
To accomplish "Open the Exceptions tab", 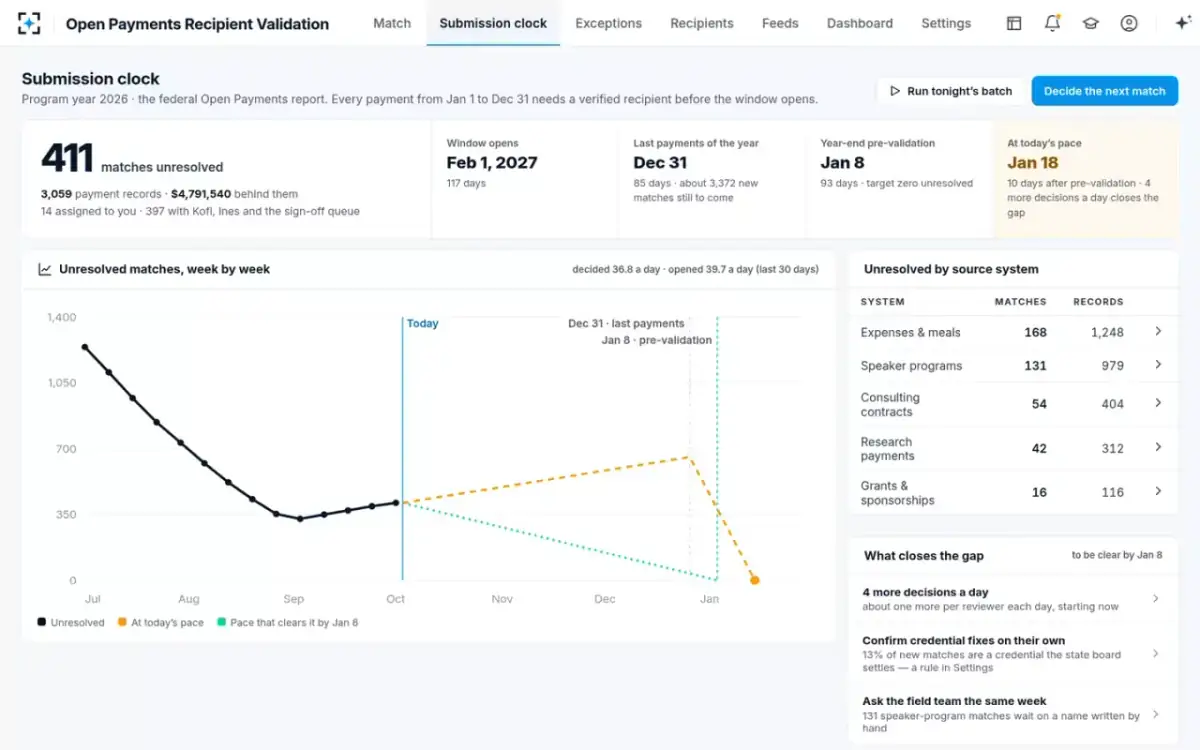I will [x=608, y=23].
